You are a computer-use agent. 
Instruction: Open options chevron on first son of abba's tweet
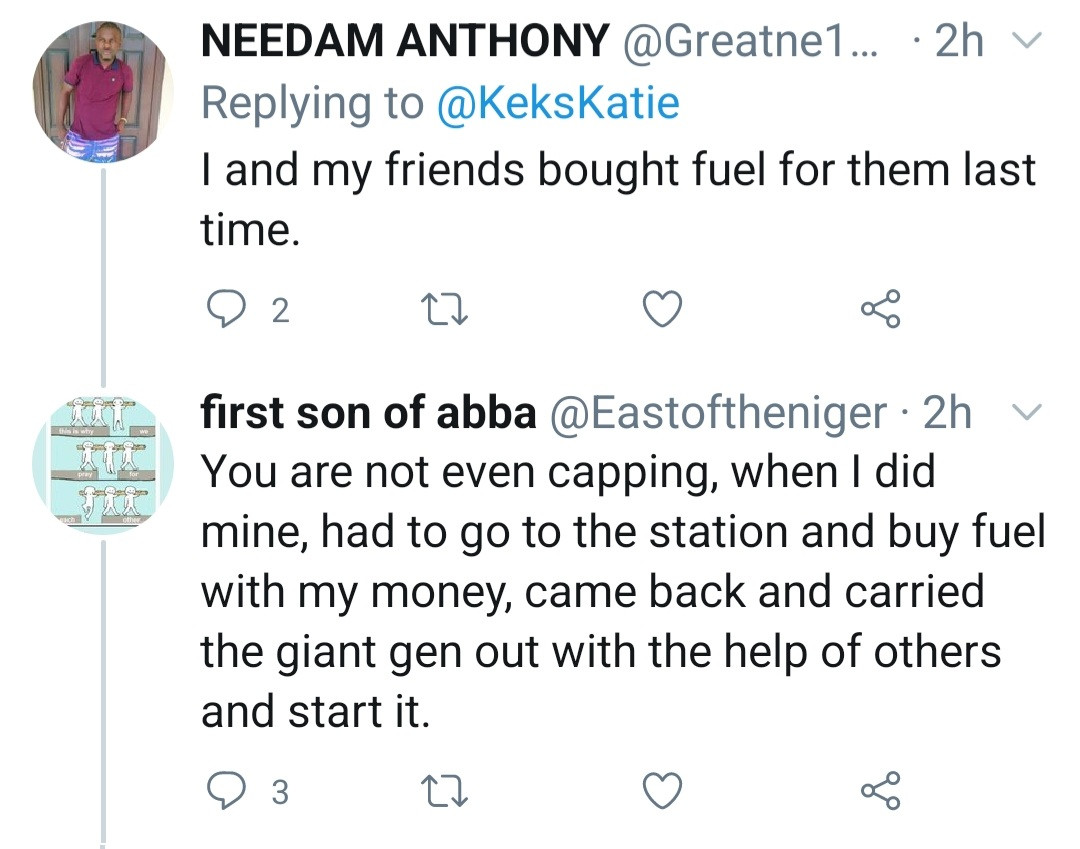point(1027,413)
